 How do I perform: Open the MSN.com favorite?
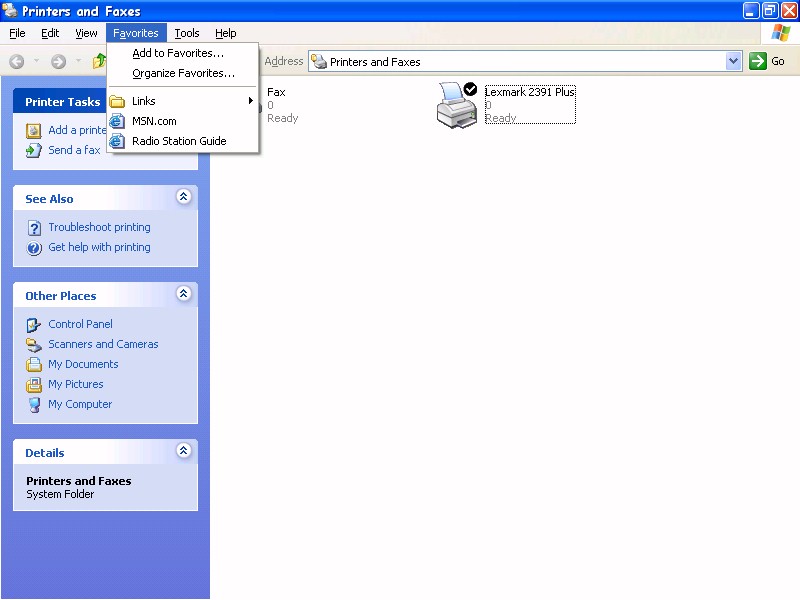[x=183, y=121]
